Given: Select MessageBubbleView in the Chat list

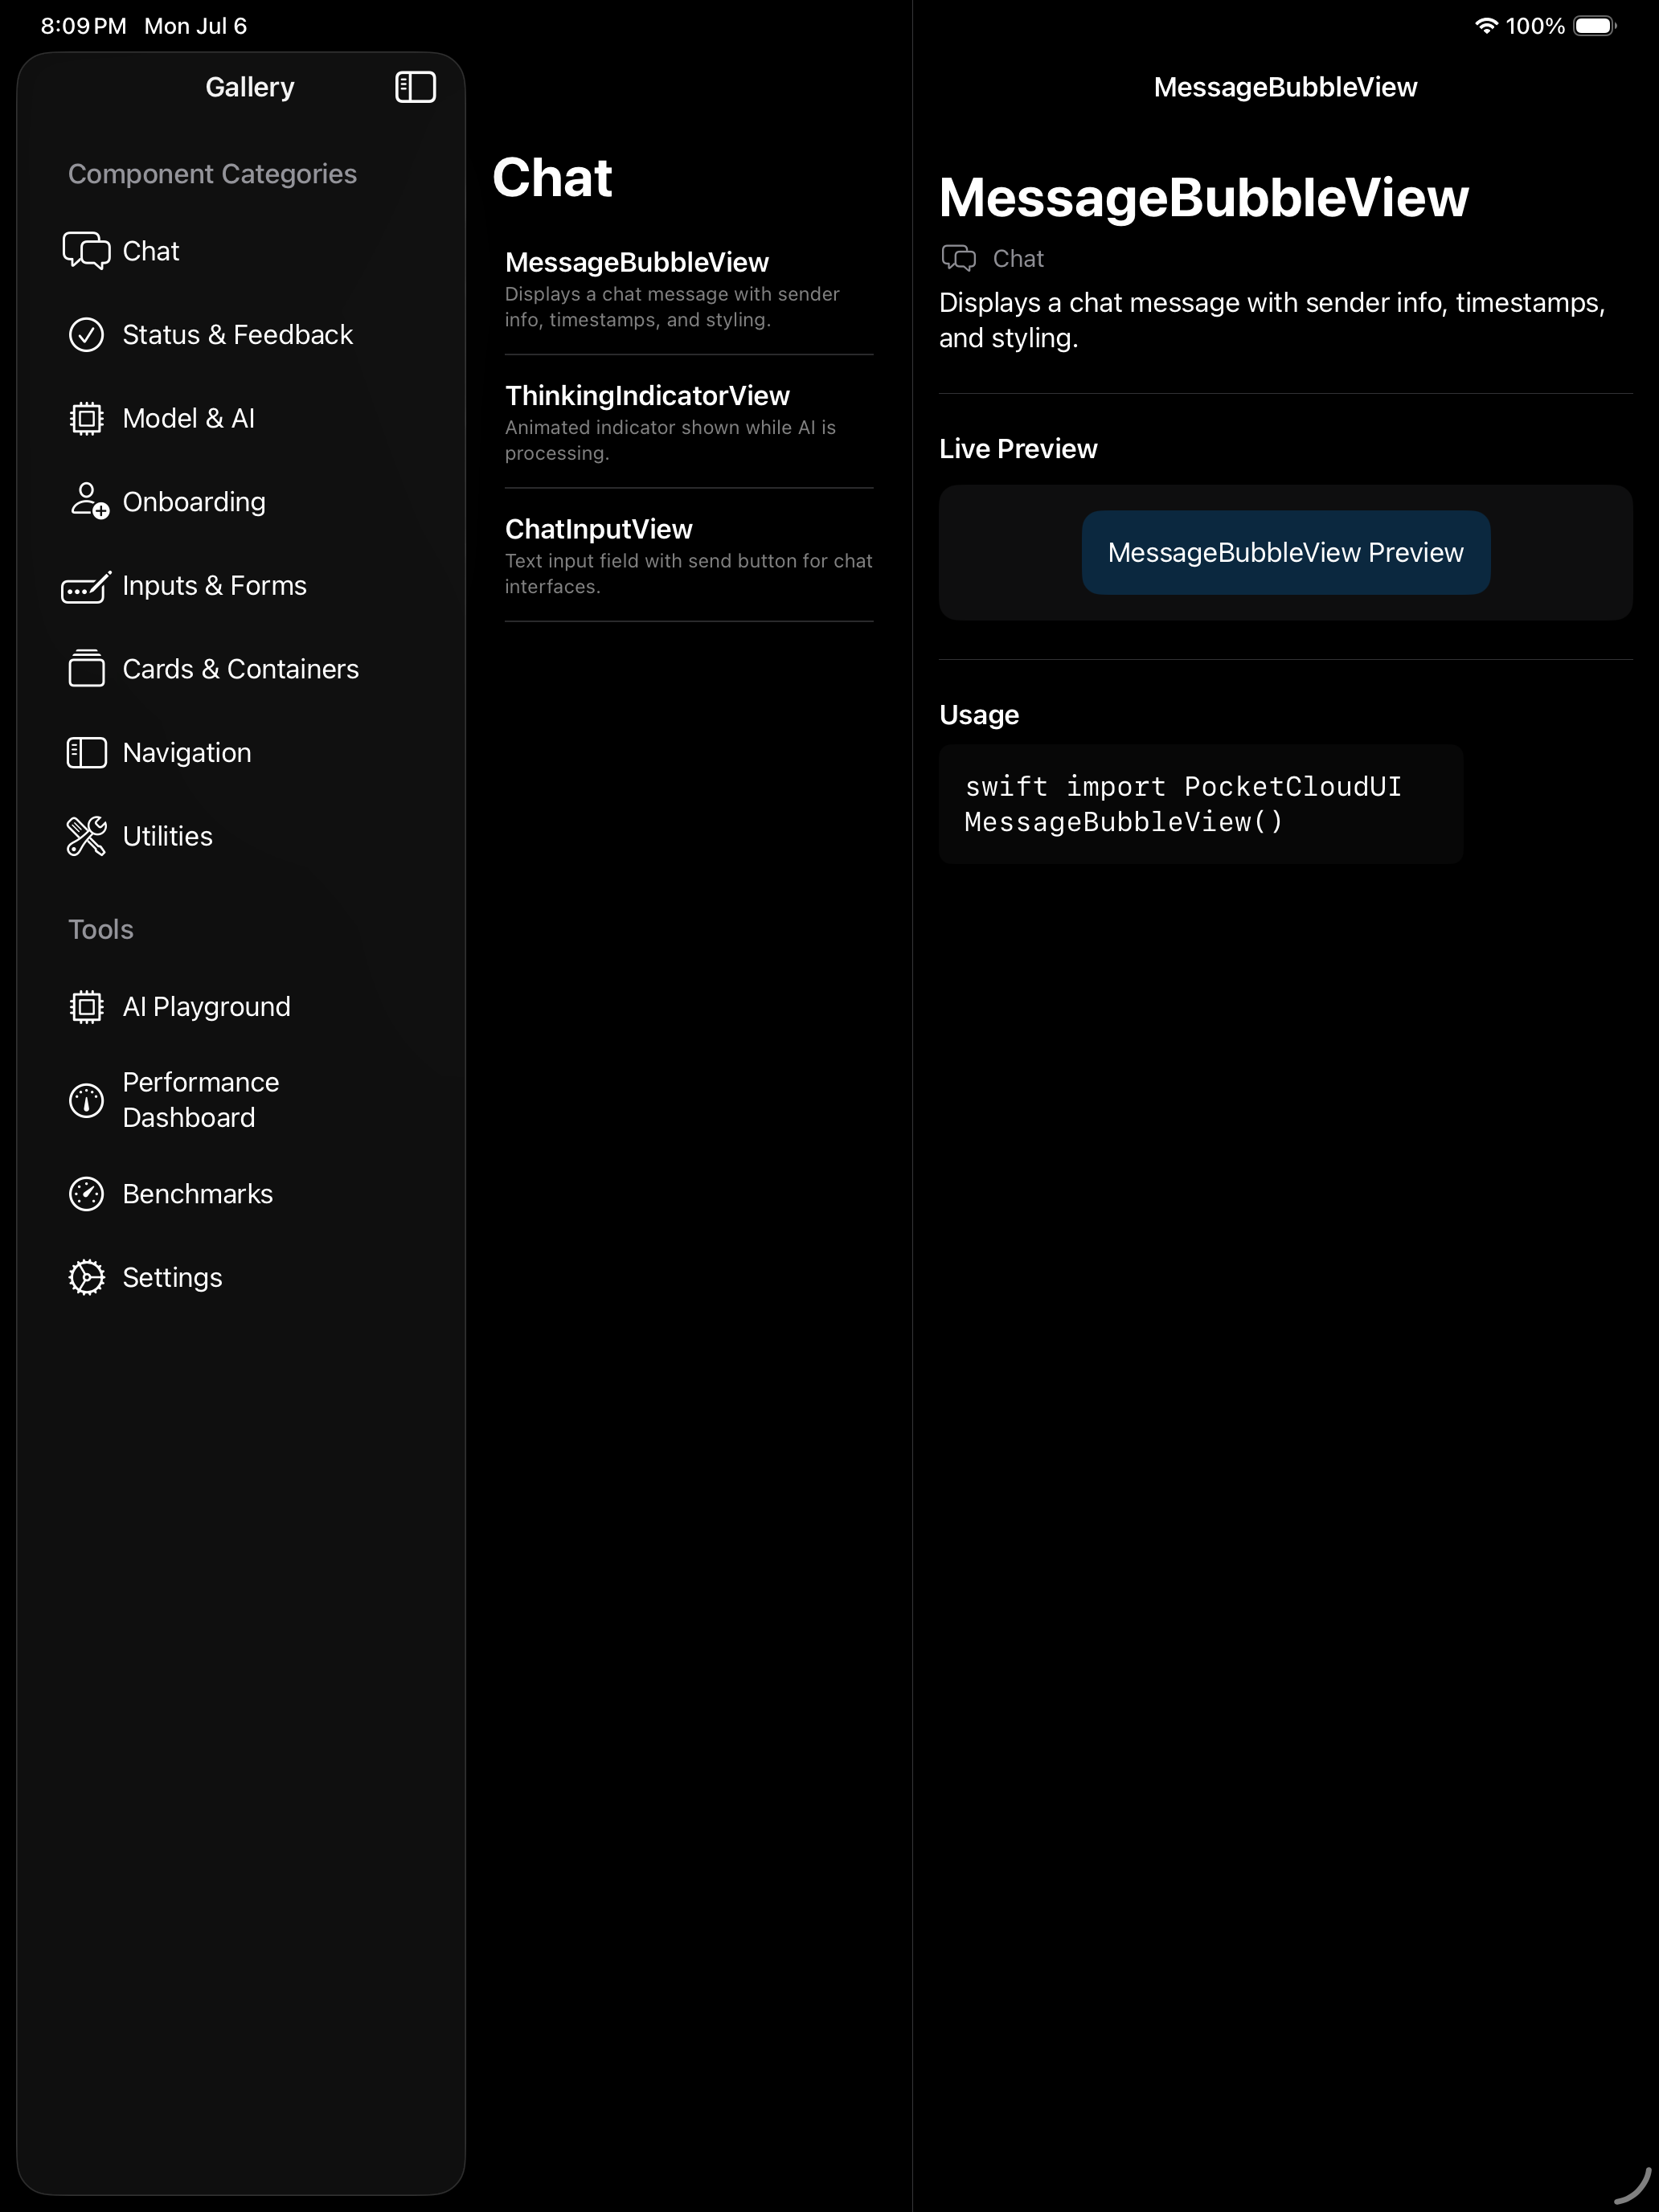Looking at the screenshot, I should tap(689, 289).
